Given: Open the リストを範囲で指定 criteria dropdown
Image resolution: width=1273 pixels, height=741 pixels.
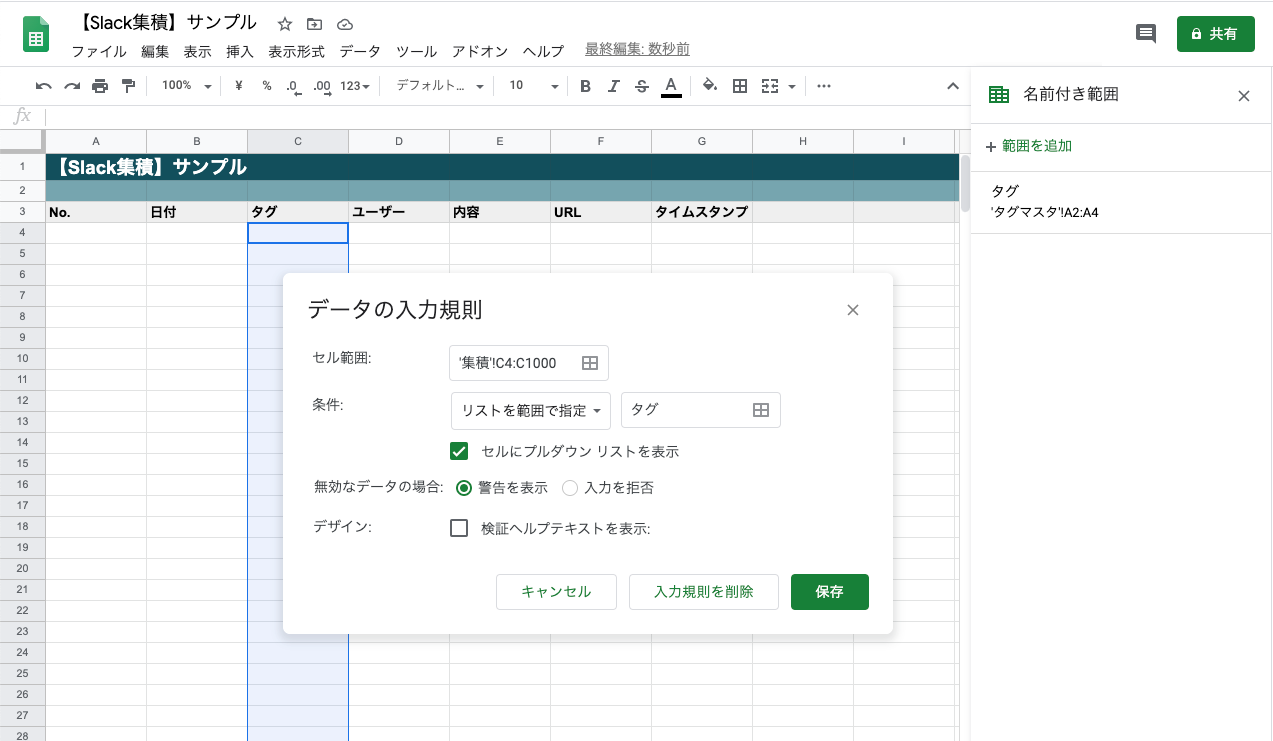Looking at the screenshot, I should [x=531, y=410].
